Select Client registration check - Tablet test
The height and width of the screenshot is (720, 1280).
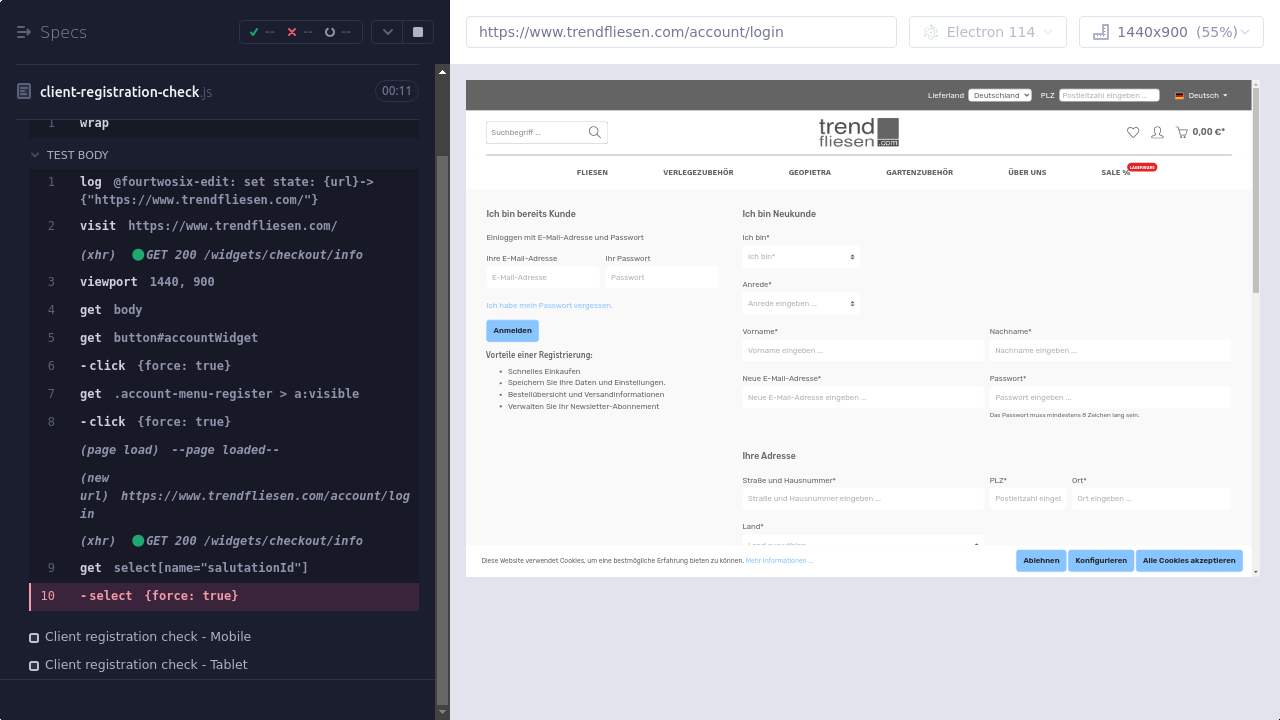[x=145, y=665]
